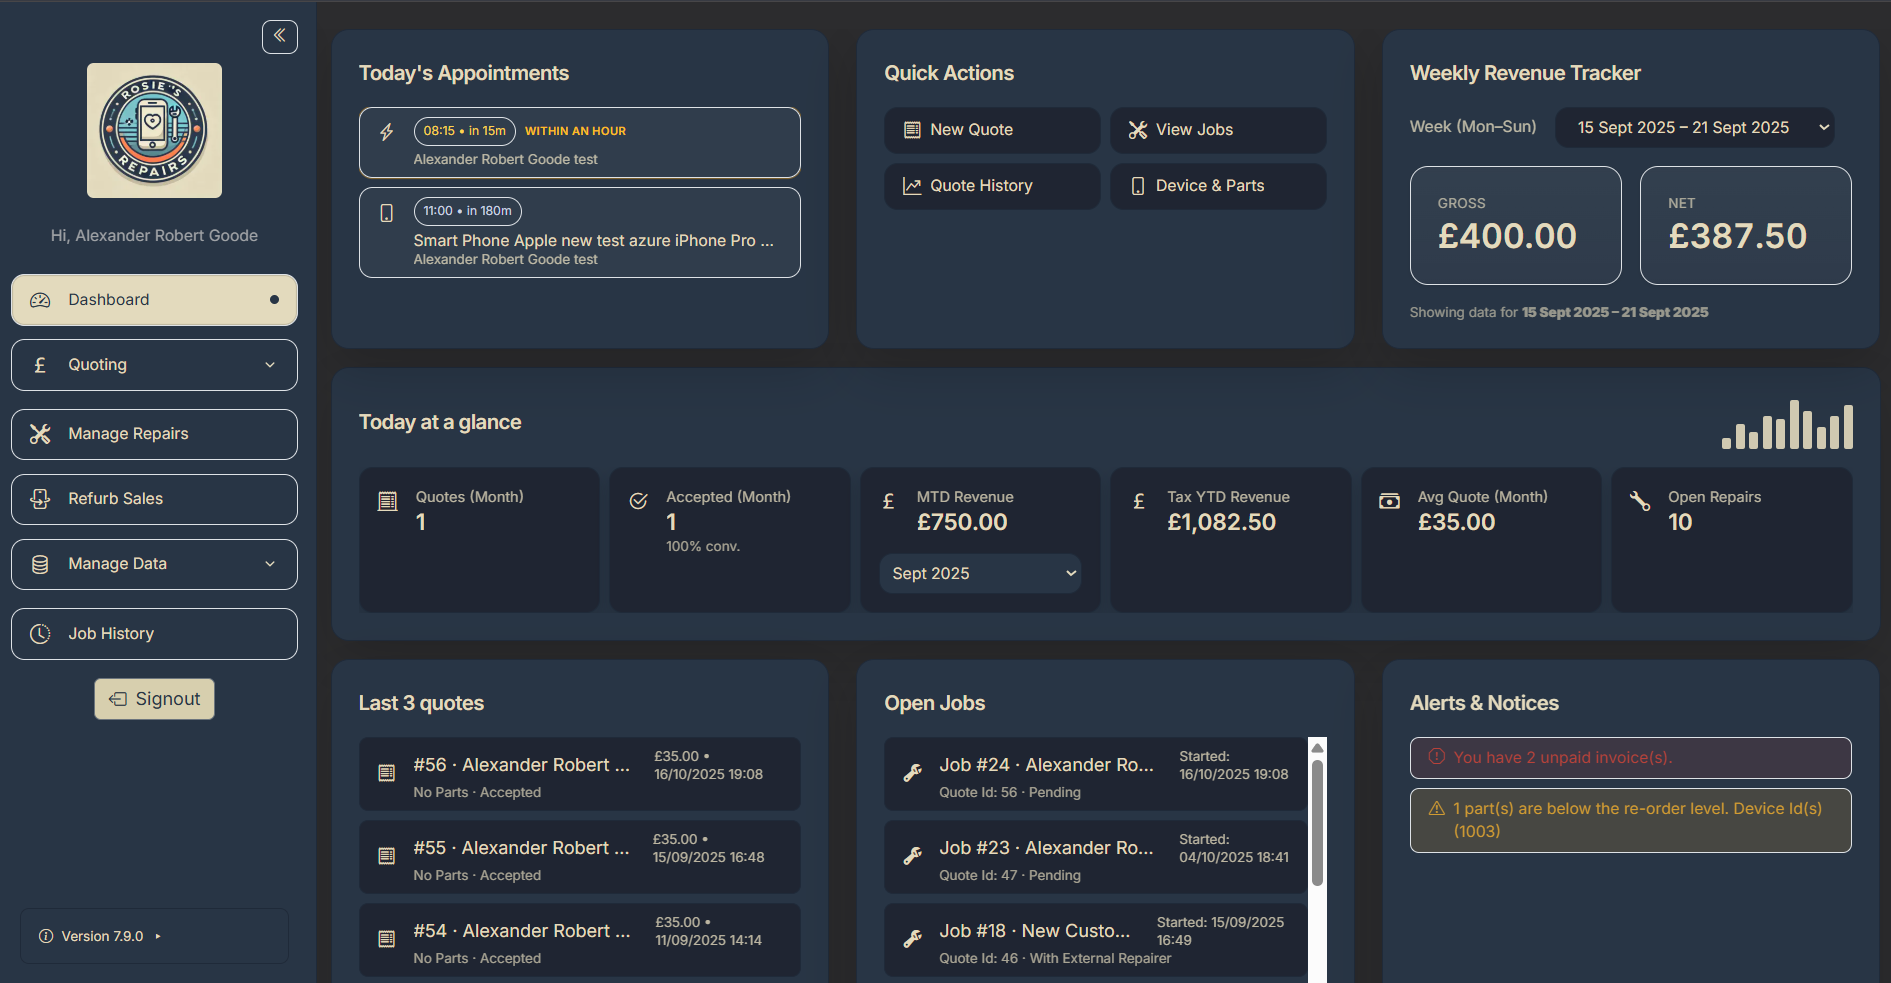The width and height of the screenshot is (1891, 983).
Task: Click the Open Jobs list scrollbar
Action: 1317,822
